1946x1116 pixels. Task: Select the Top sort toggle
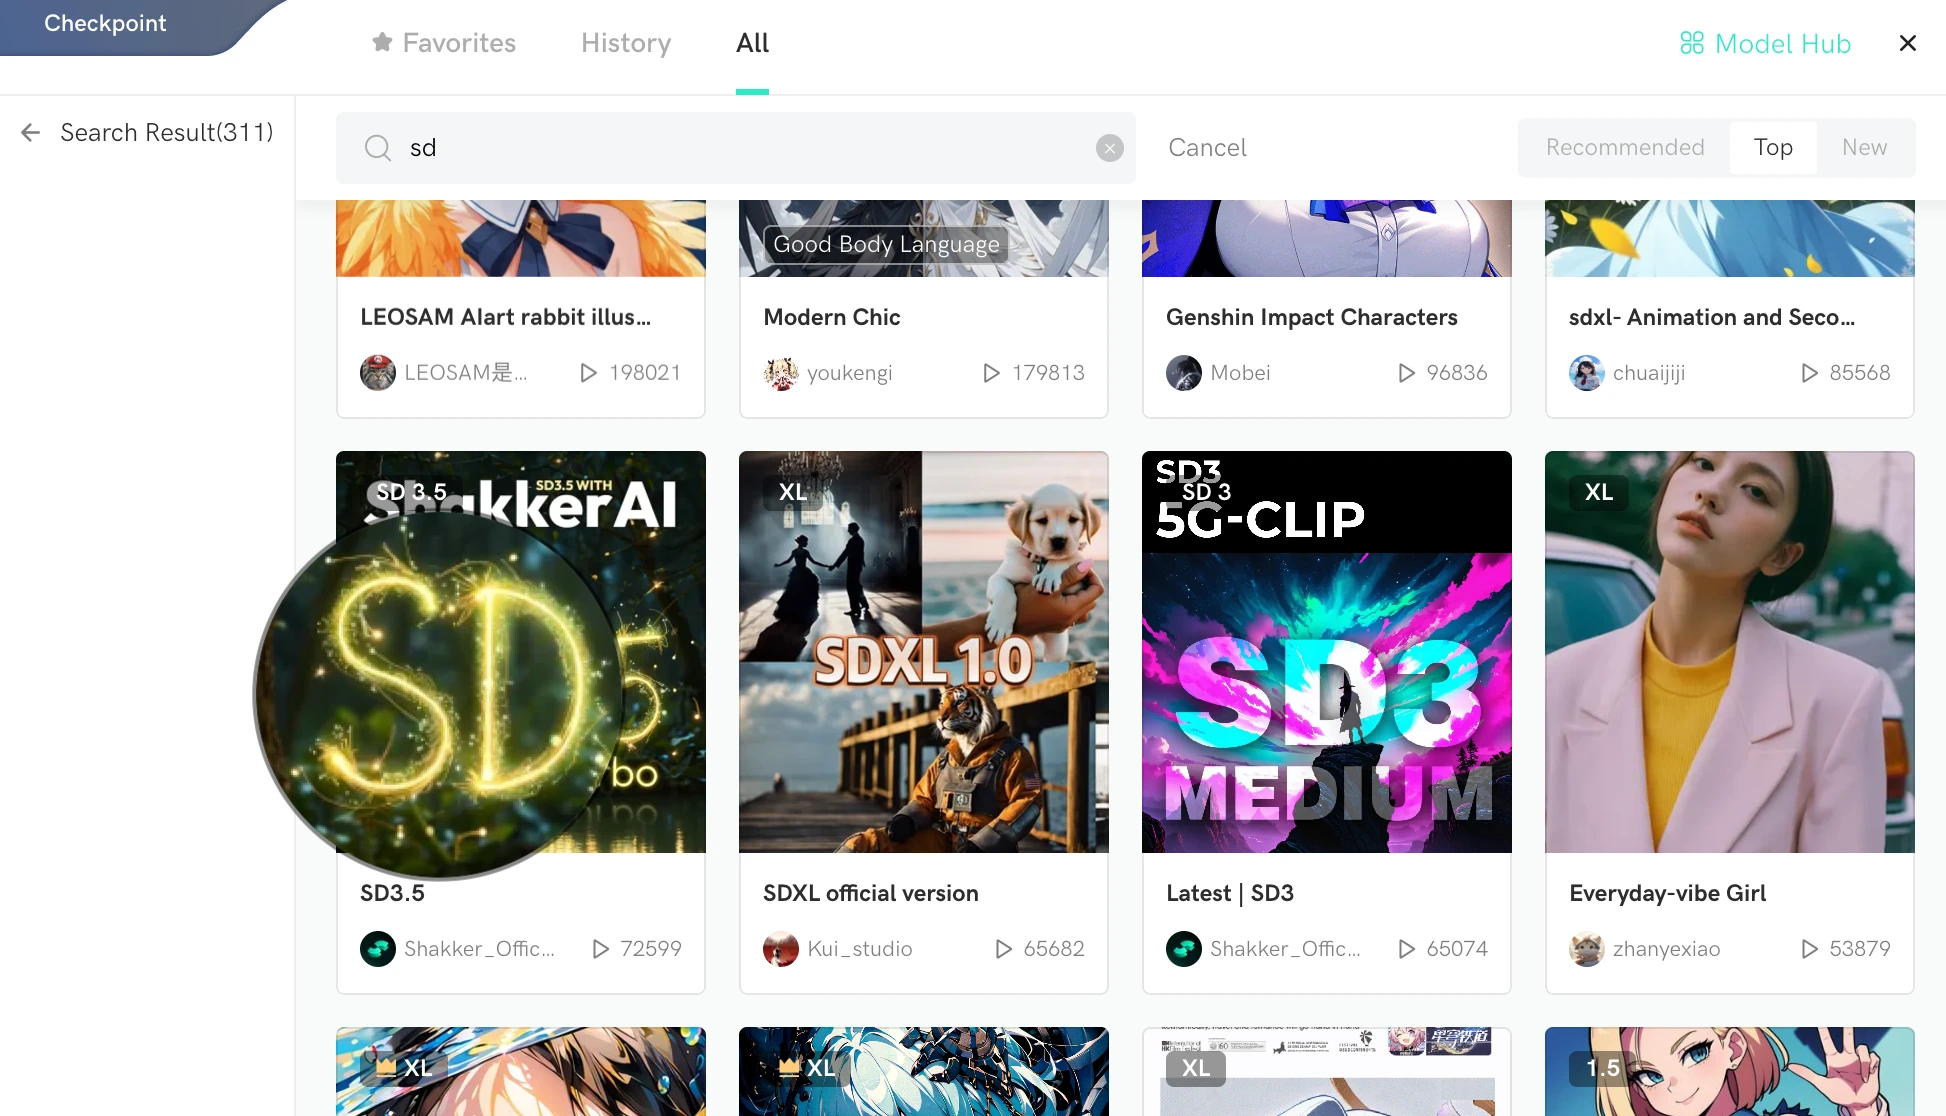[1774, 147]
